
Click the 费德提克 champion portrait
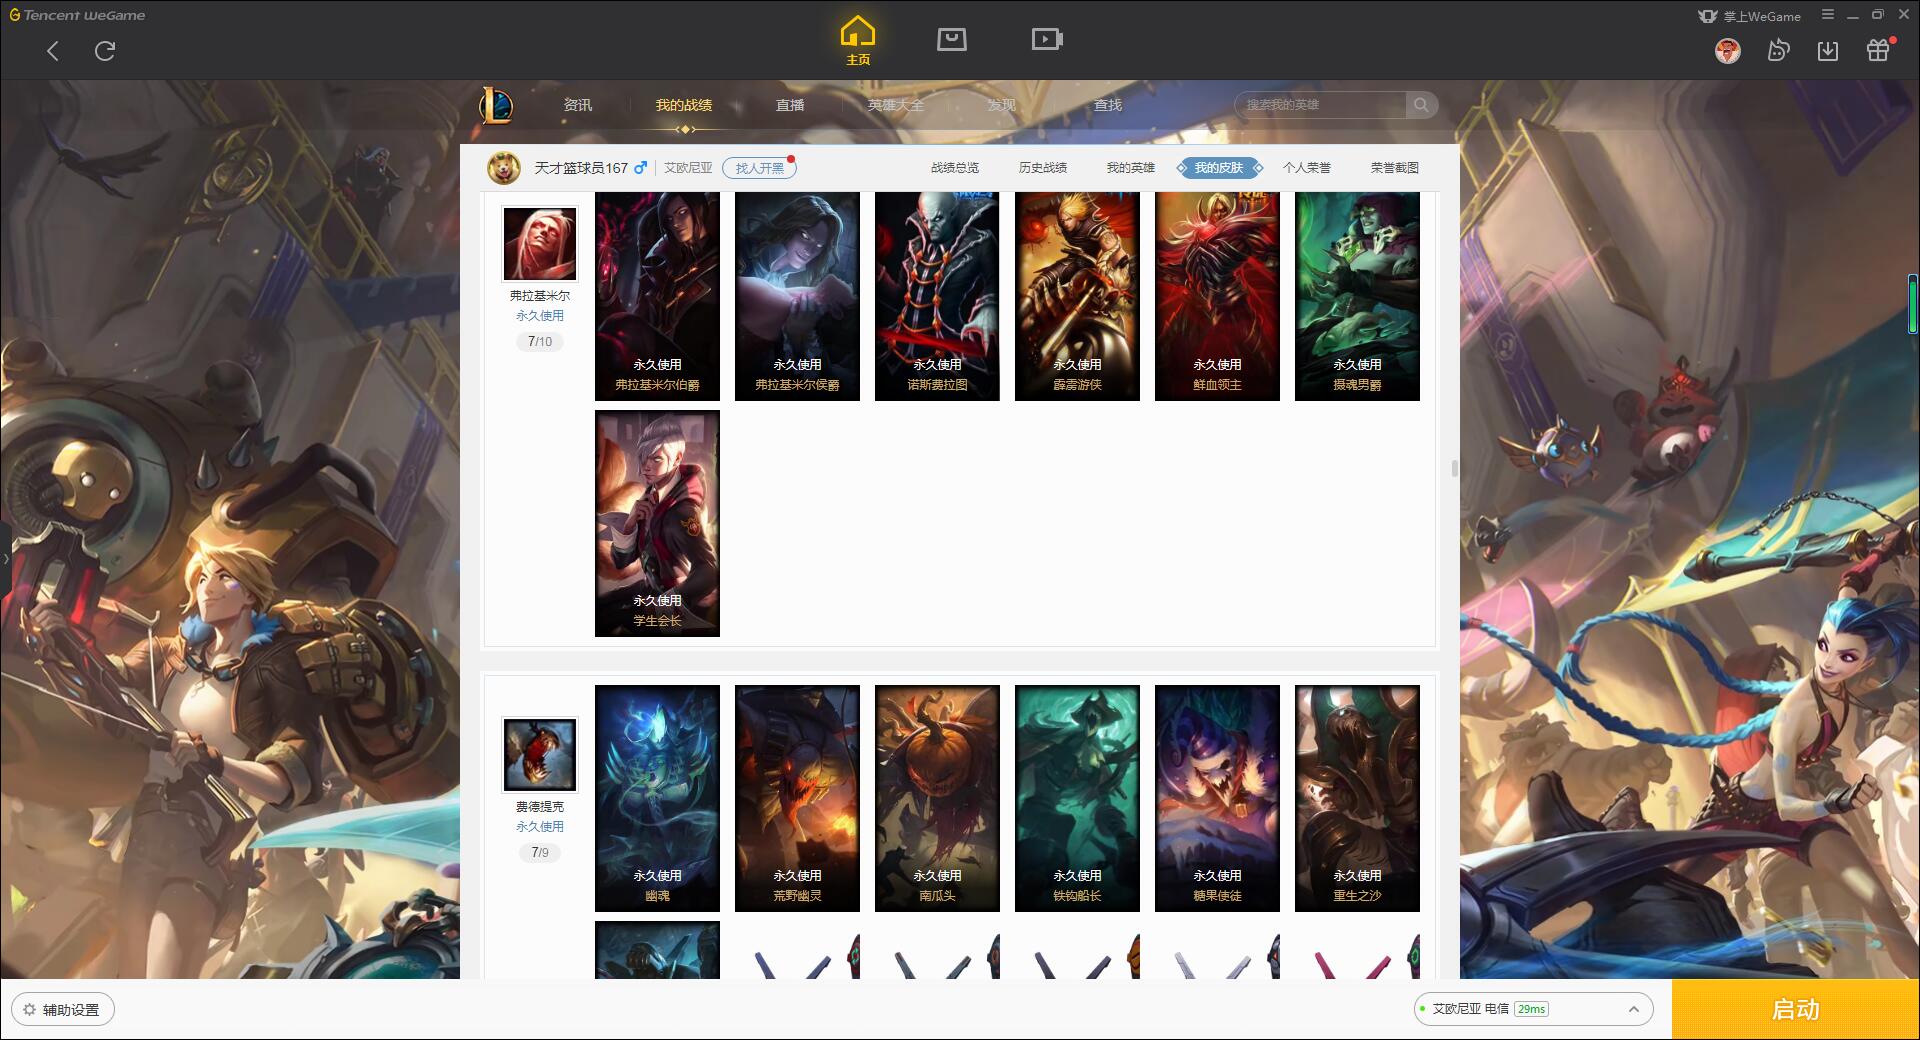click(539, 755)
